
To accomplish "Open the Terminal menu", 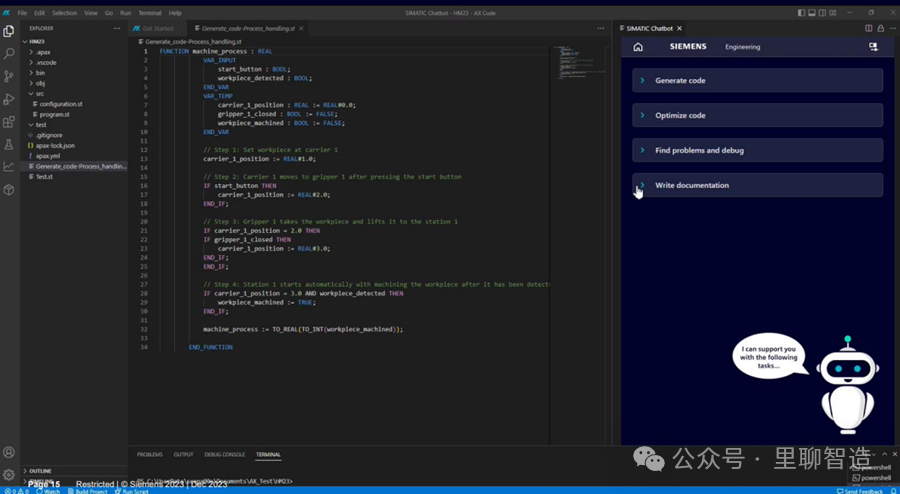I will point(150,13).
